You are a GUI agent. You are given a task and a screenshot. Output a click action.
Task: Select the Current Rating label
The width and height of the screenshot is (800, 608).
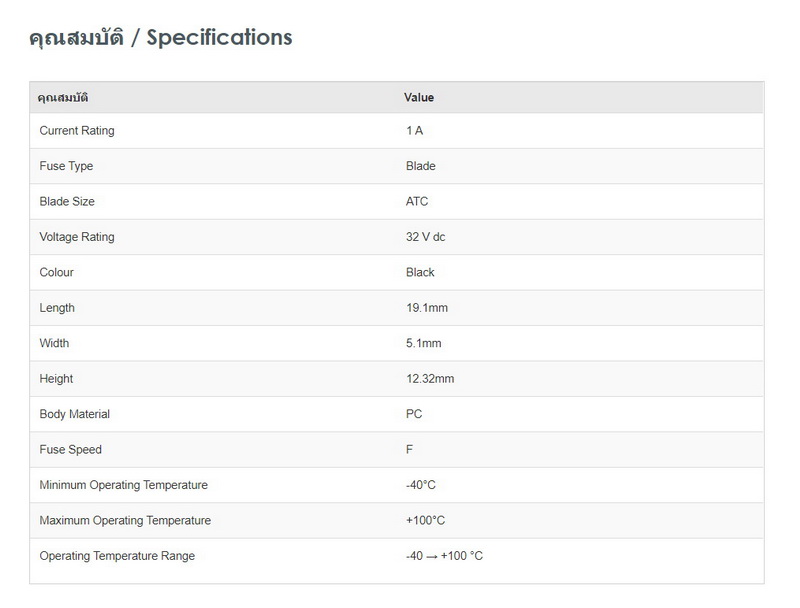coord(77,131)
